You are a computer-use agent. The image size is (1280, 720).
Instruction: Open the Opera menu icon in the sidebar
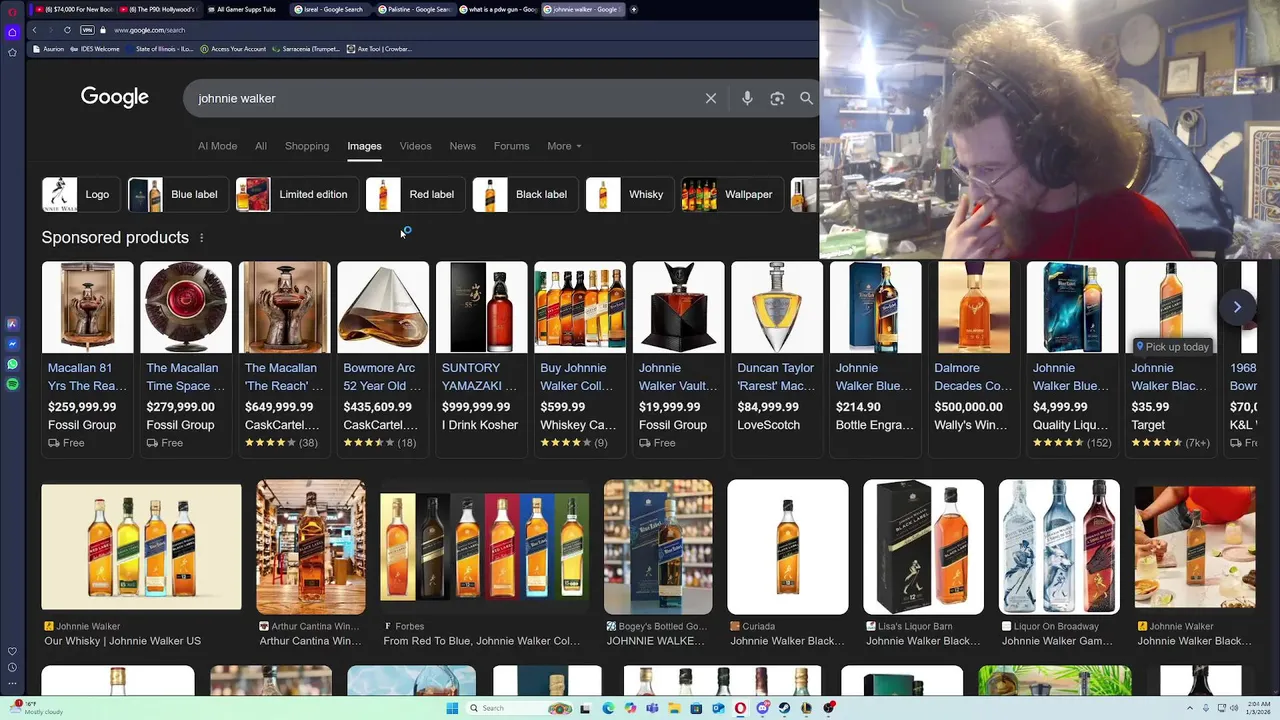12,12
